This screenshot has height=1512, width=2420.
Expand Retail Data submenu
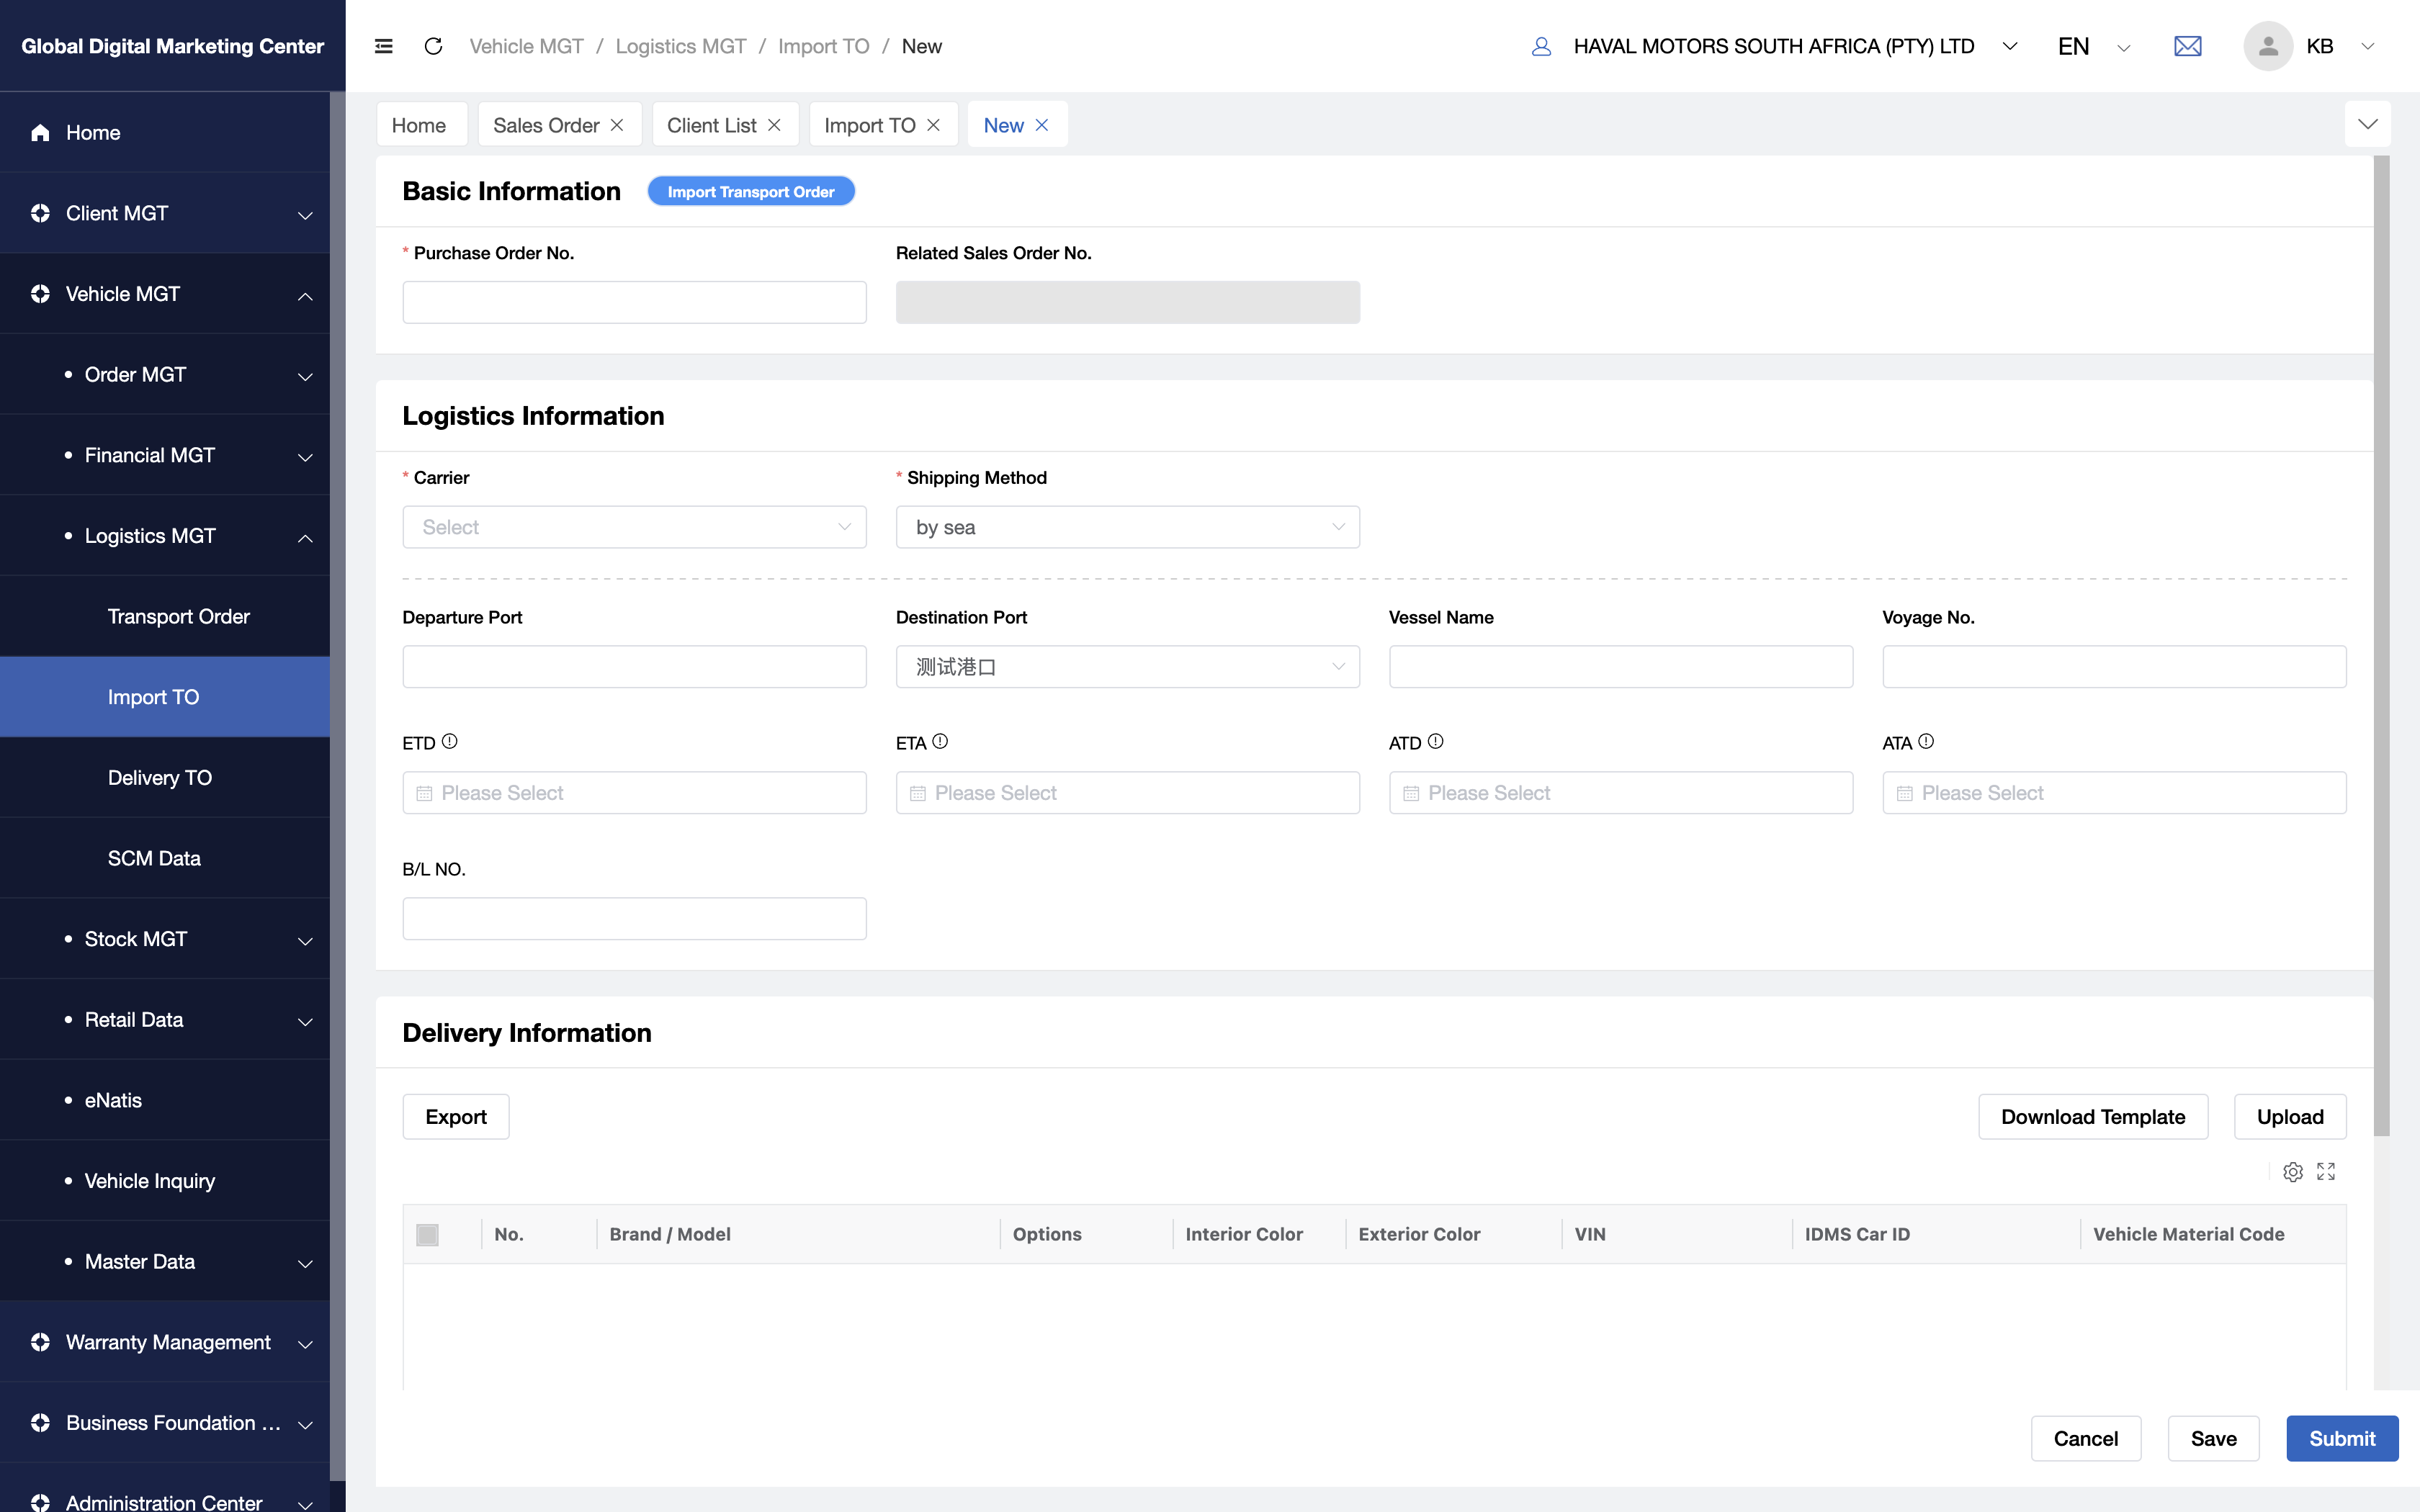point(305,1022)
